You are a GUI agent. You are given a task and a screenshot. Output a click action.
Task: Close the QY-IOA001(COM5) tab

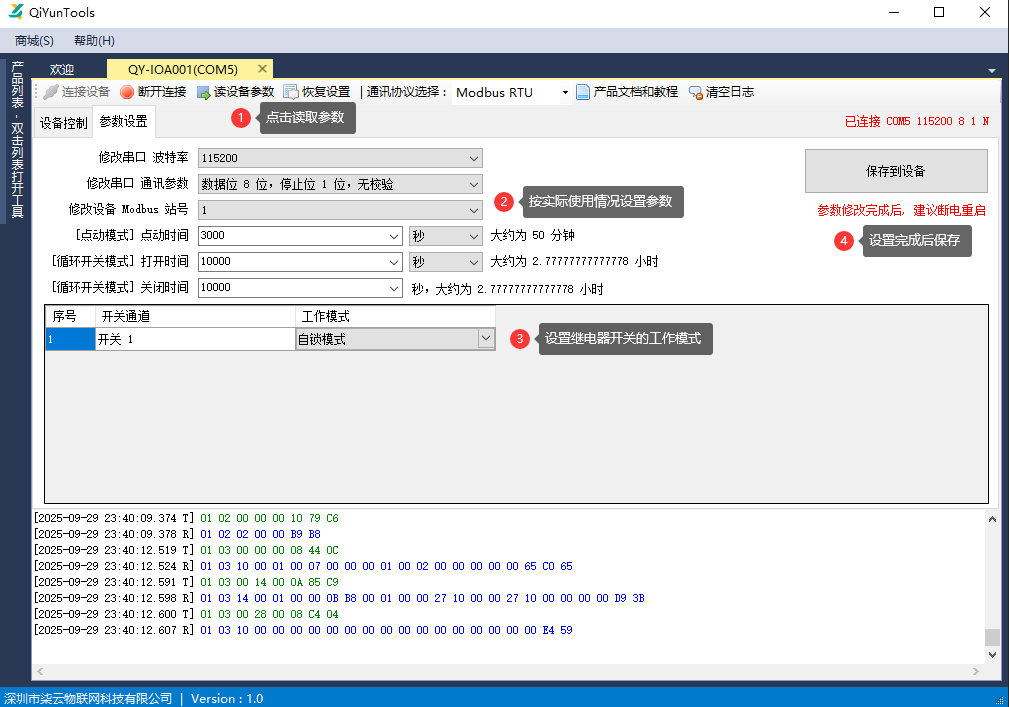pyautogui.click(x=262, y=69)
